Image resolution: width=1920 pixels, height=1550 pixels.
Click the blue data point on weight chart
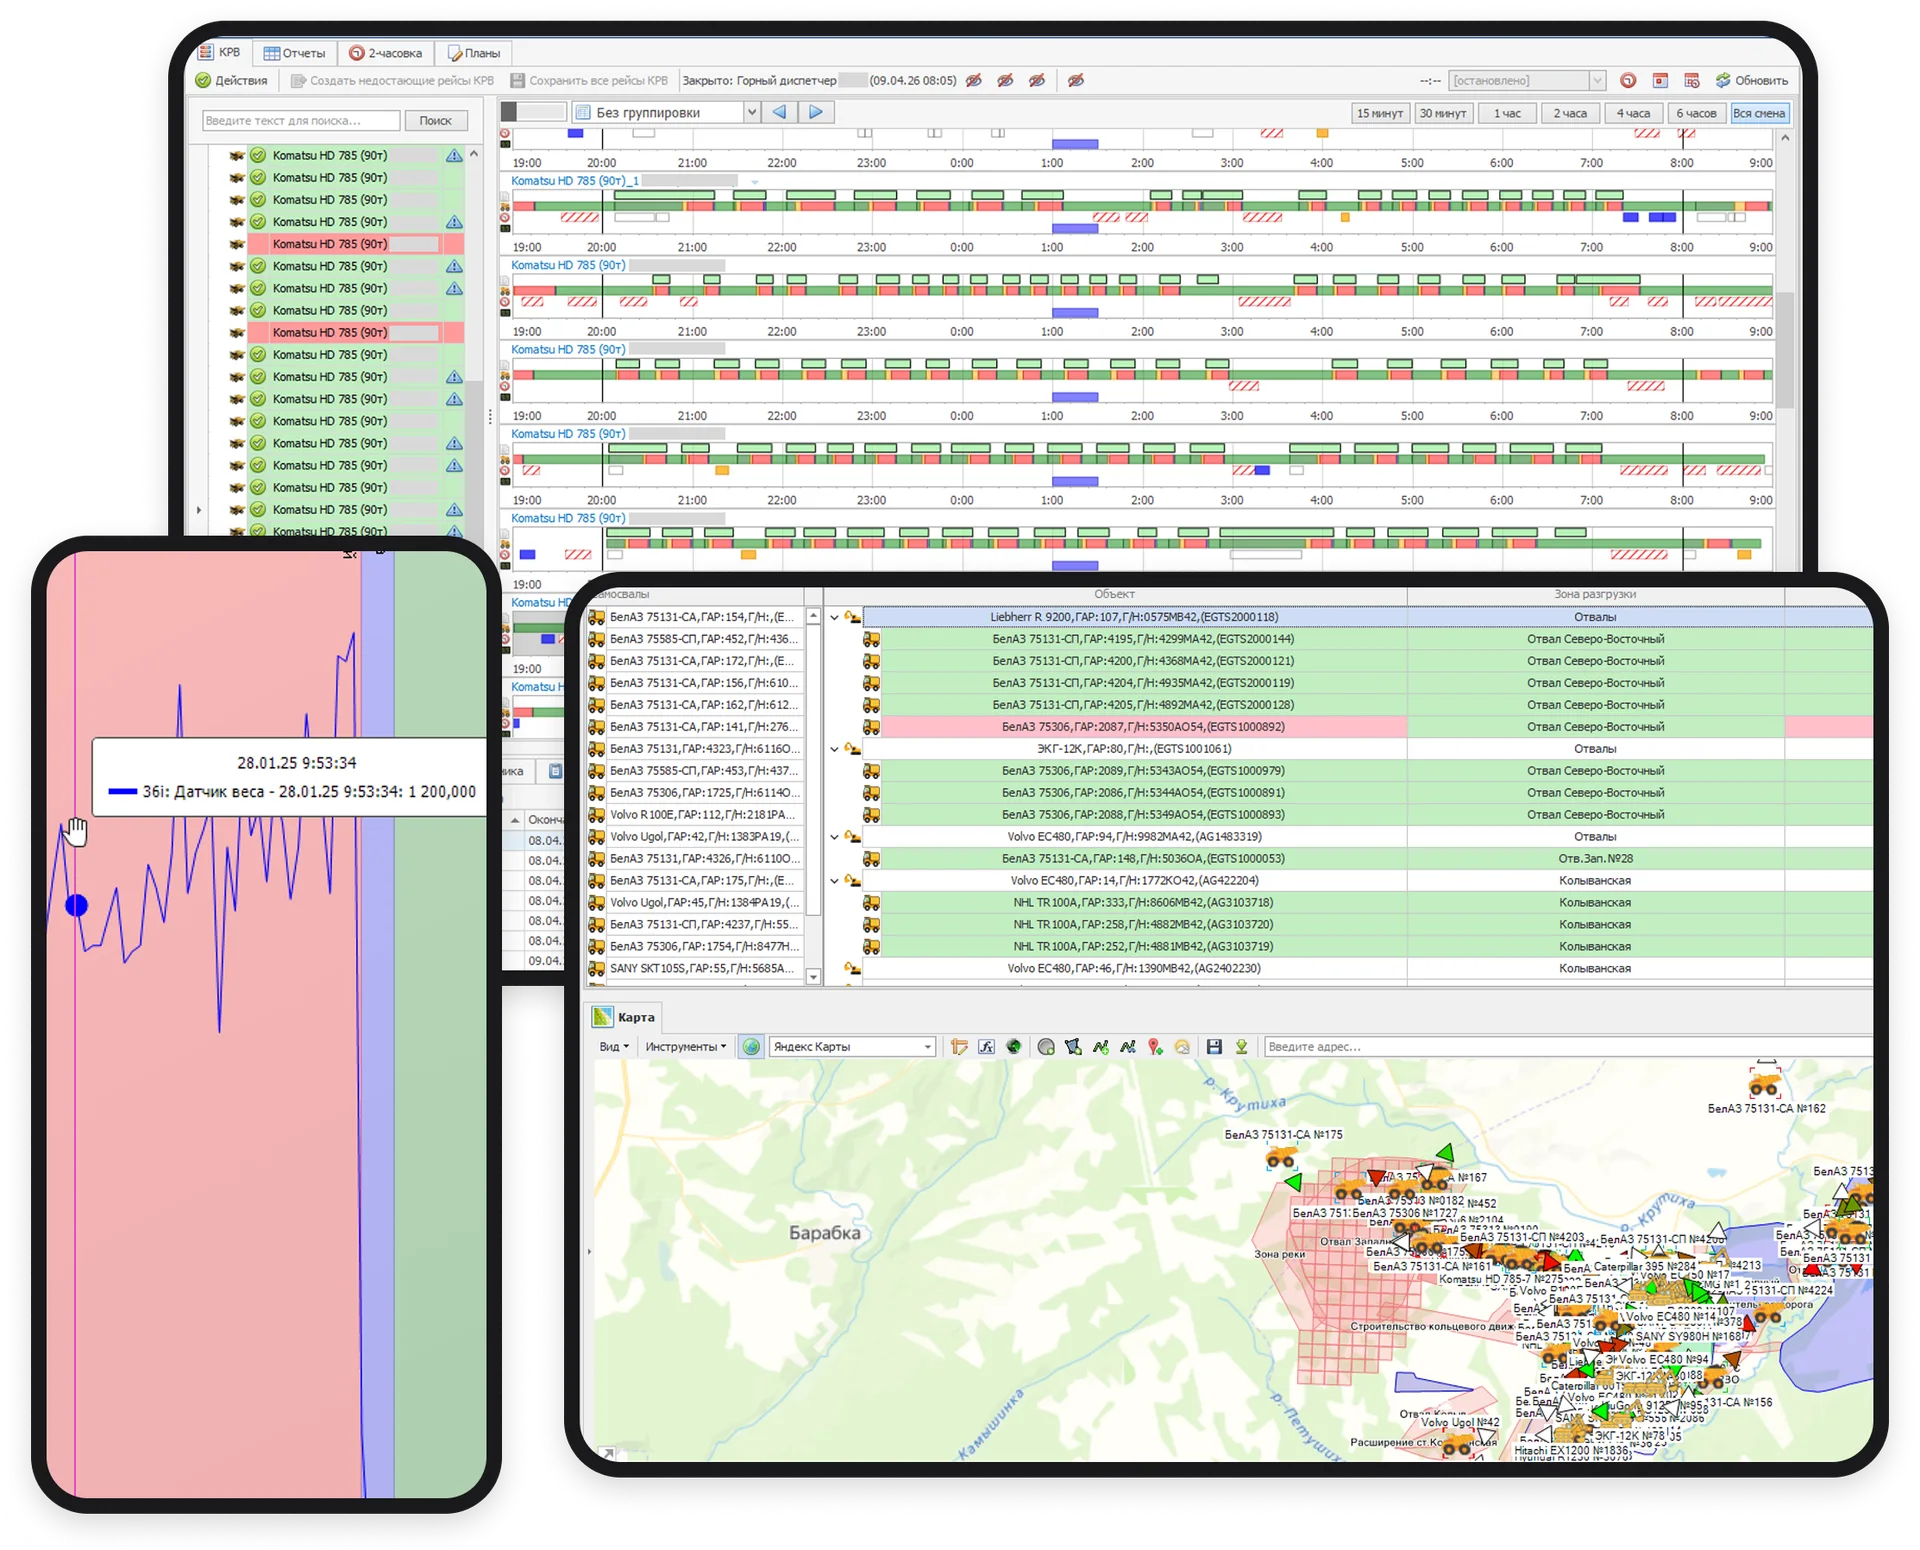click(77, 906)
